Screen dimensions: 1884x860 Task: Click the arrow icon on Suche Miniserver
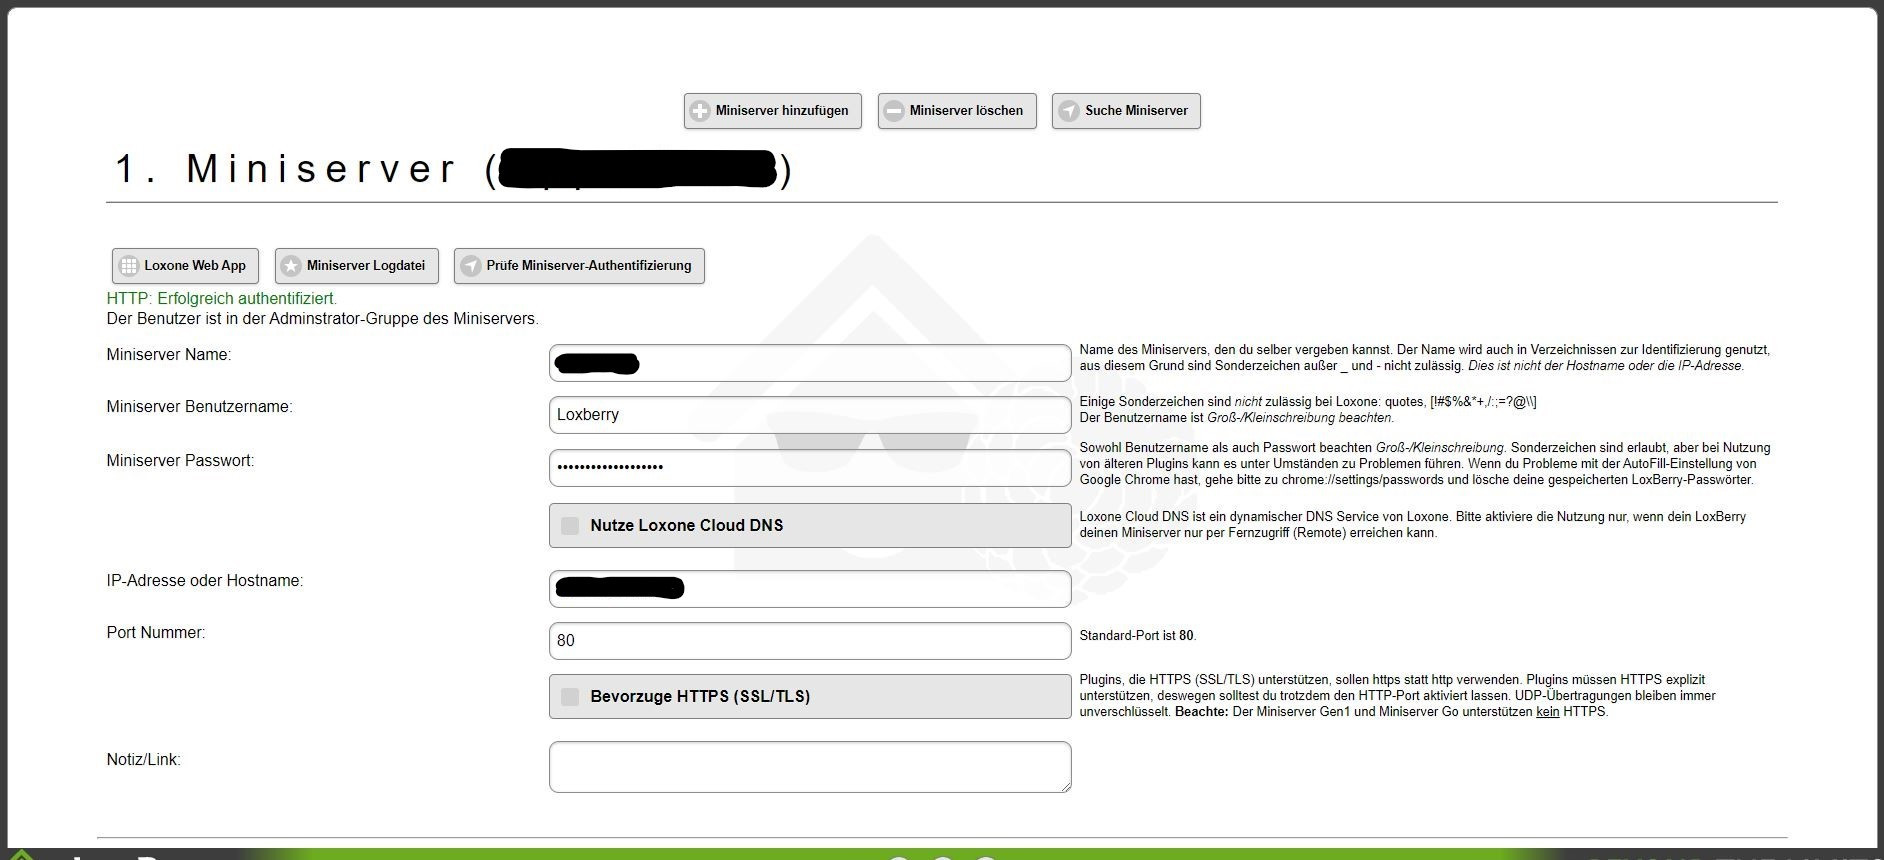[1069, 111]
